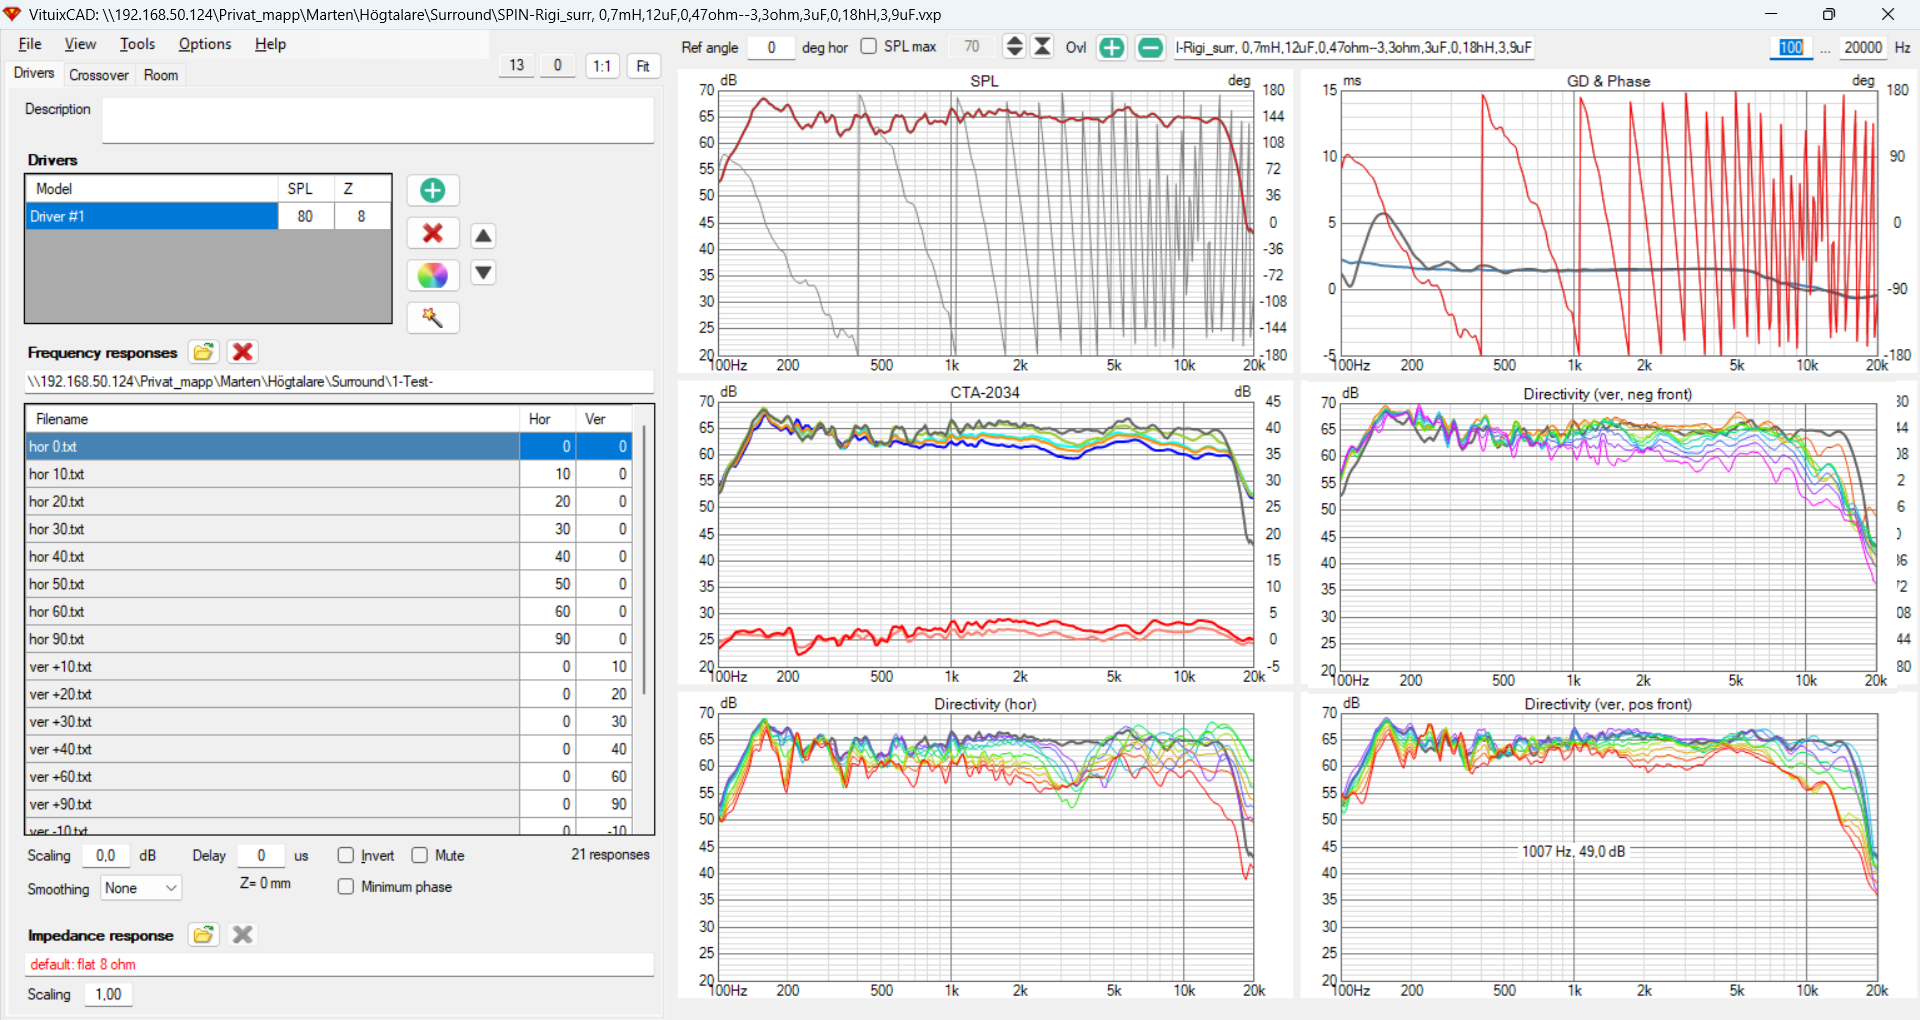The height and width of the screenshot is (1020, 1920).
Task: Select the 'hor 60.txt' response row
Action: click(329, 612)
